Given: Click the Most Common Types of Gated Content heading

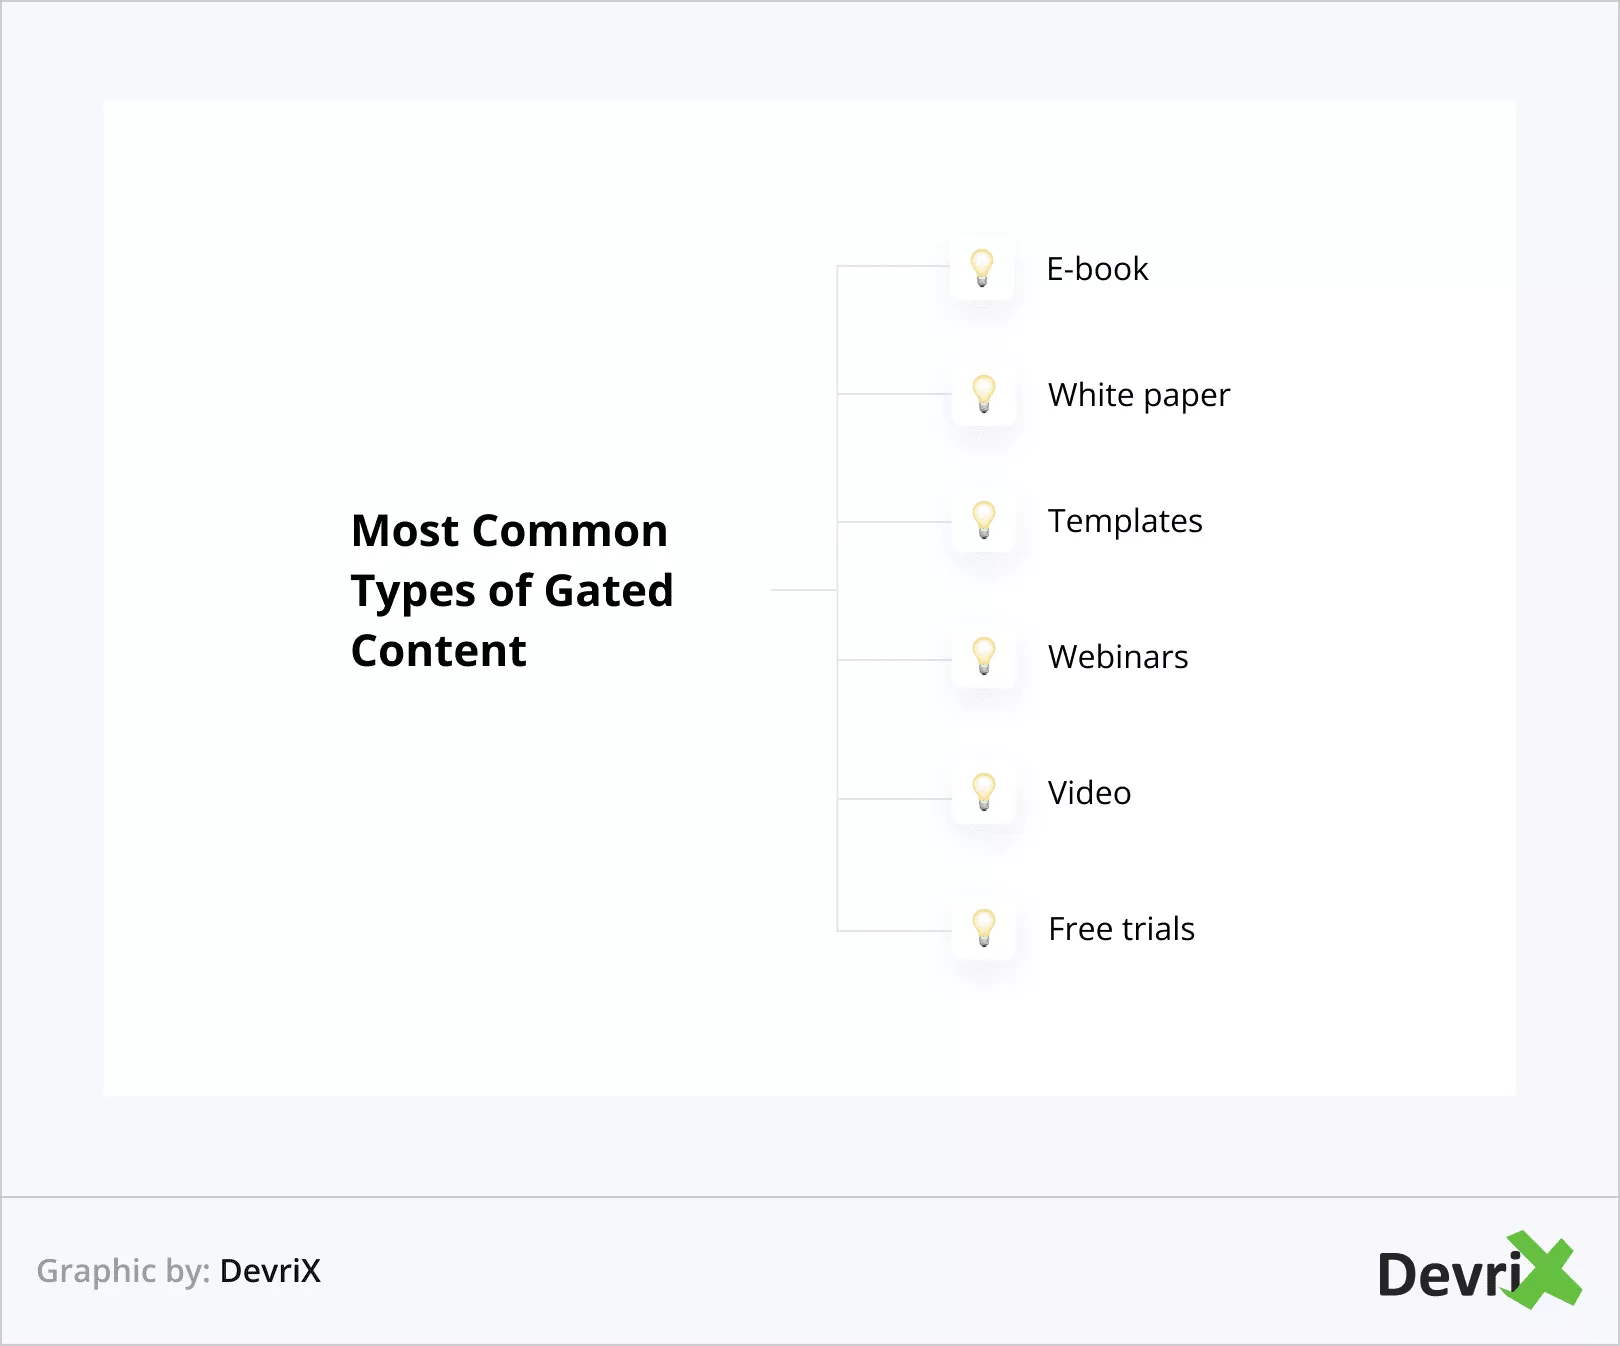Looking at the screenshot, I should pyautogui.click(x=512, y=590).
